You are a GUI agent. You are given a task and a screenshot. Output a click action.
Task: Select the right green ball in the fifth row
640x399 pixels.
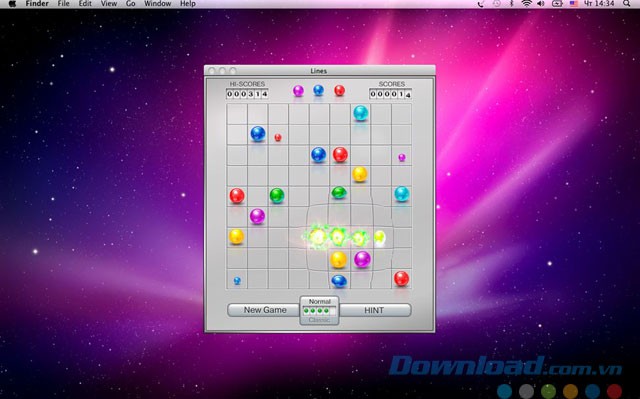[339, 192]
